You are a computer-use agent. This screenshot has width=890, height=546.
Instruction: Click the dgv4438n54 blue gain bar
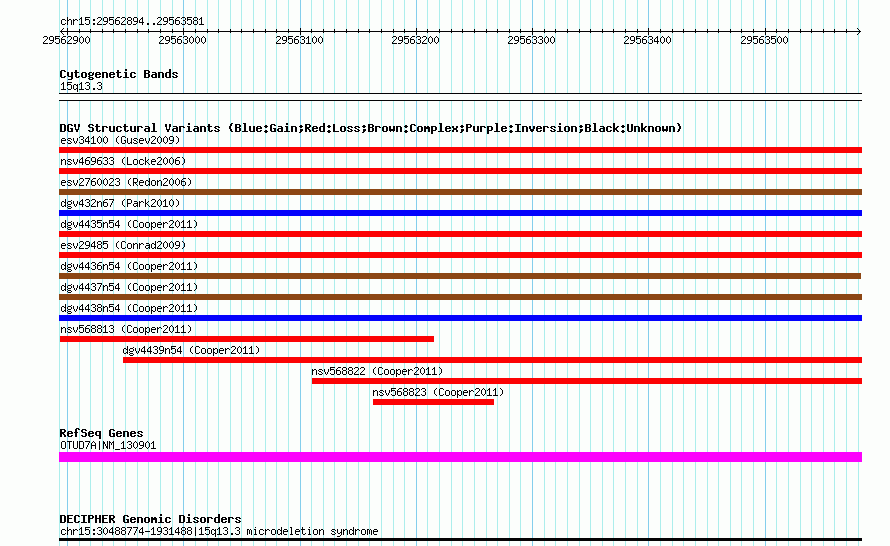coord(460,318)
